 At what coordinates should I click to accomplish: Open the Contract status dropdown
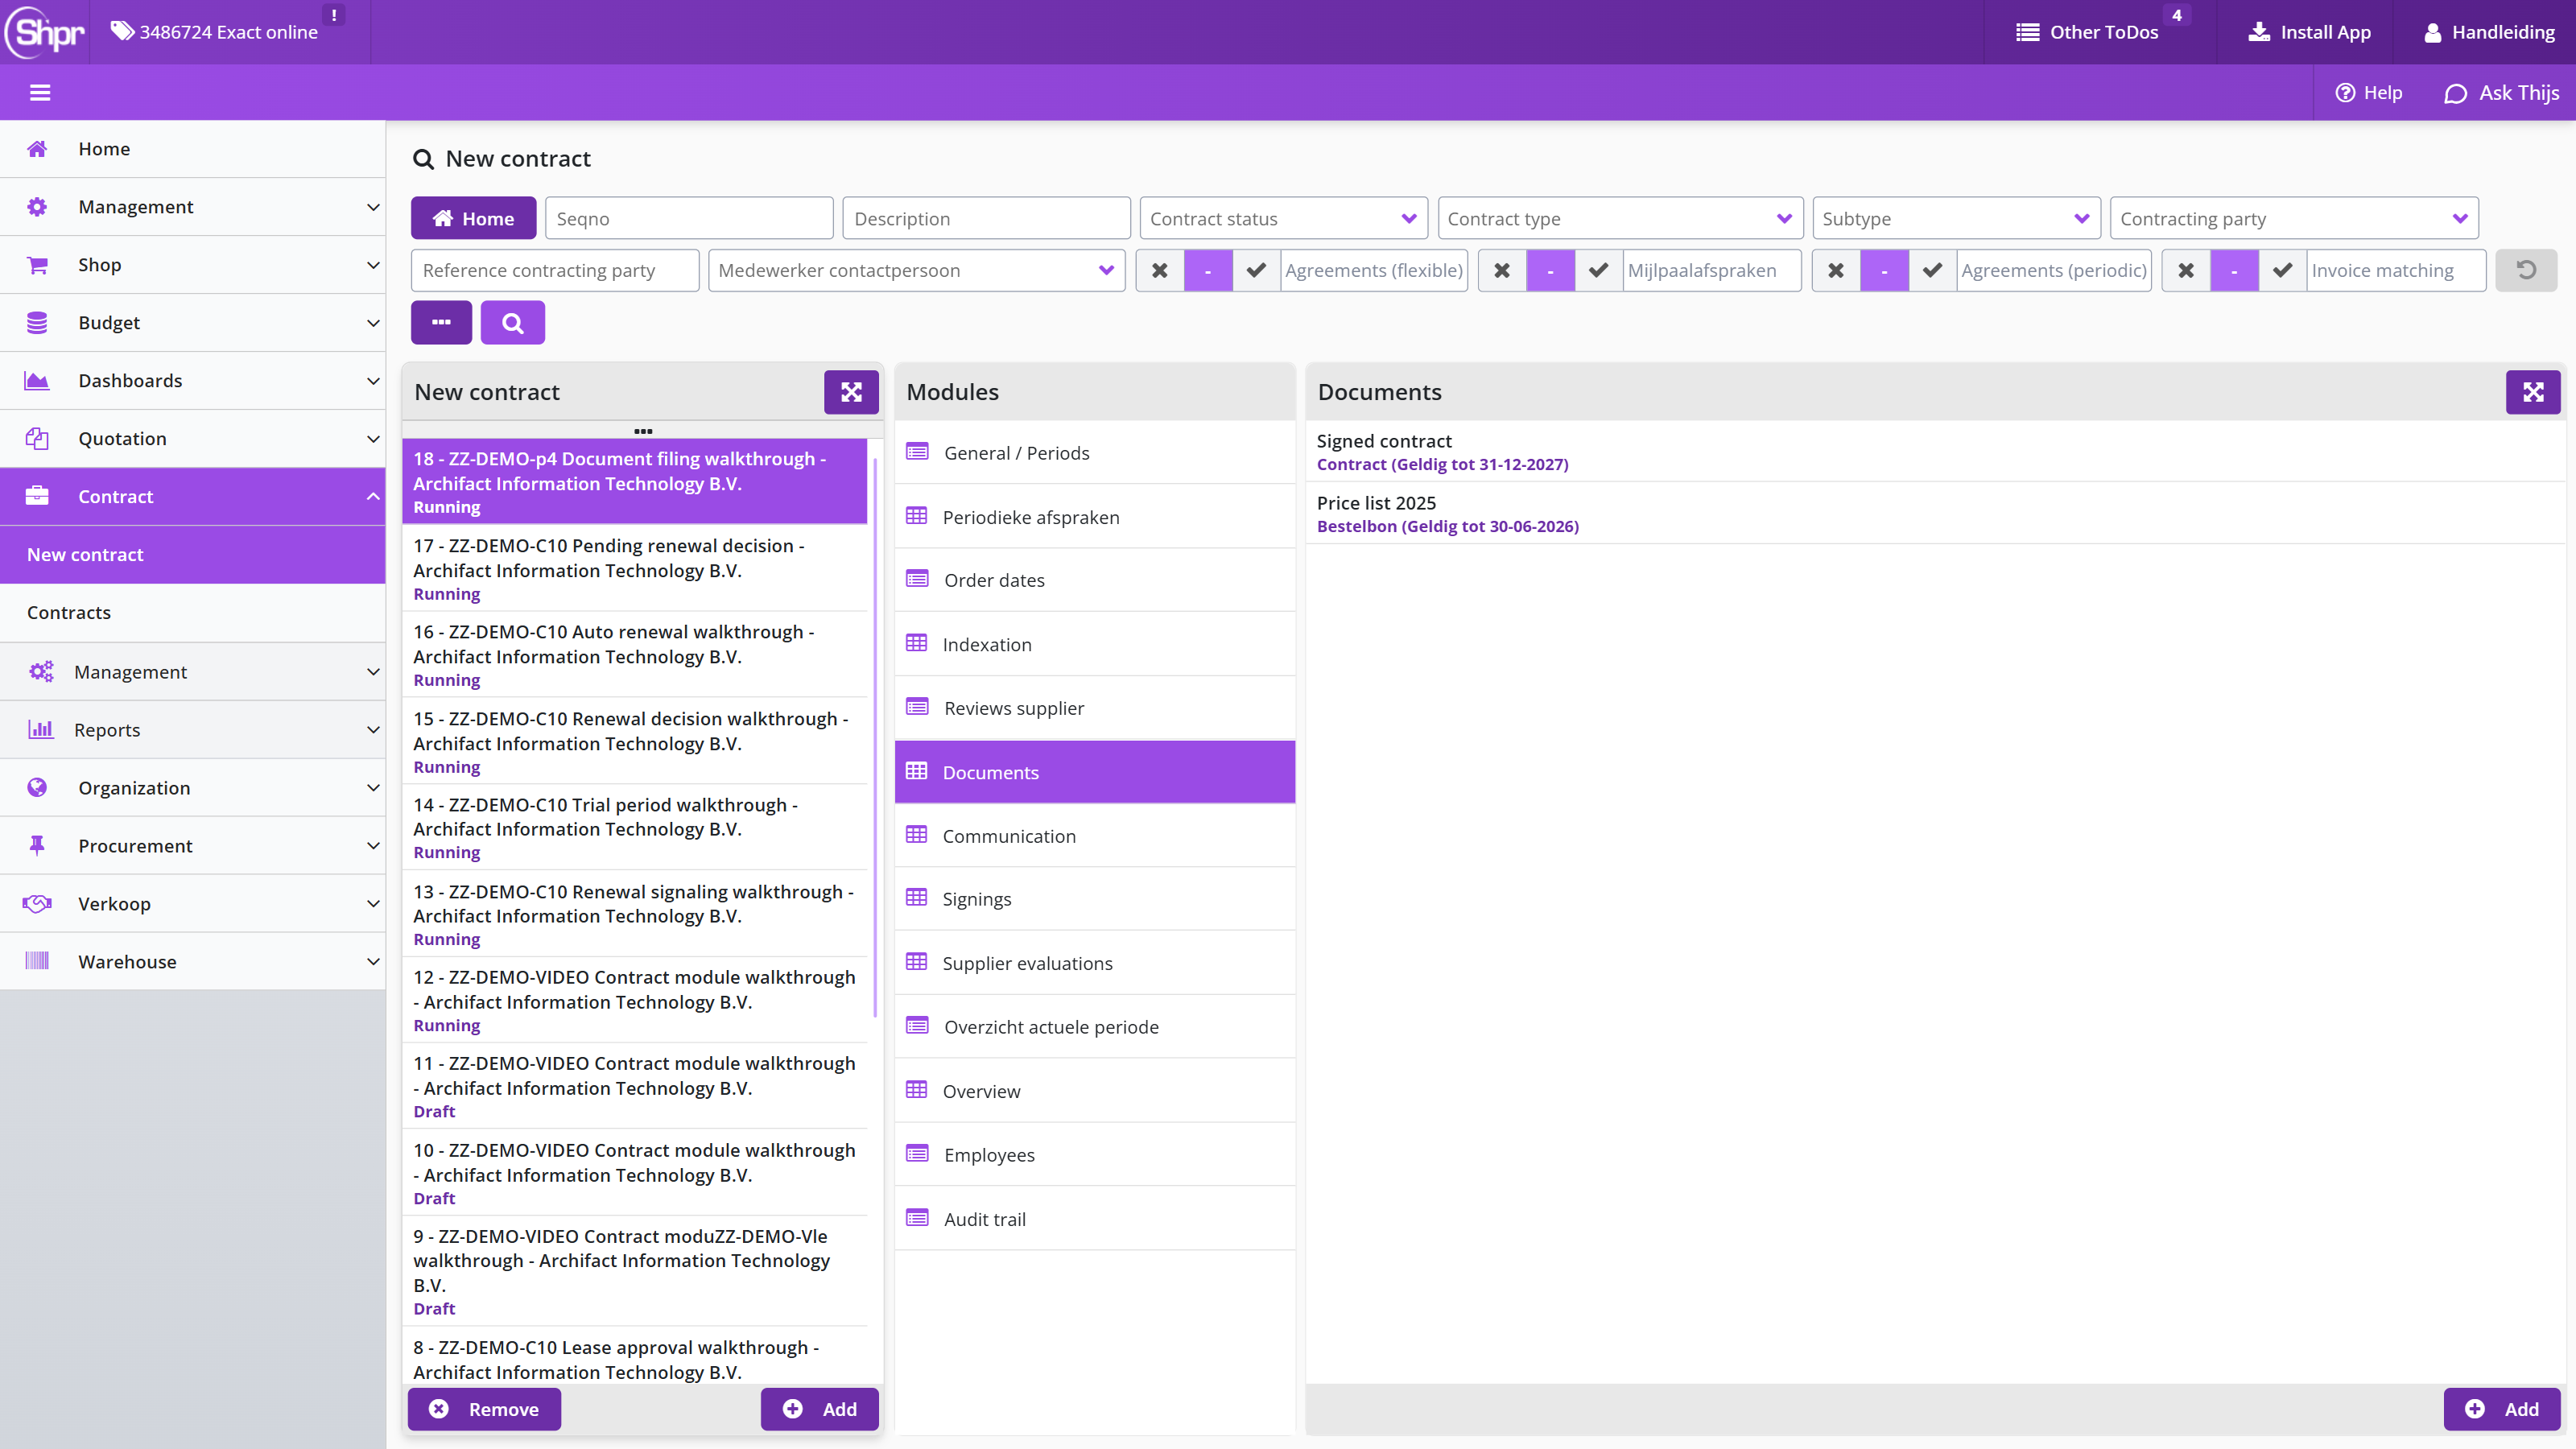click(x=1283, y=218)
